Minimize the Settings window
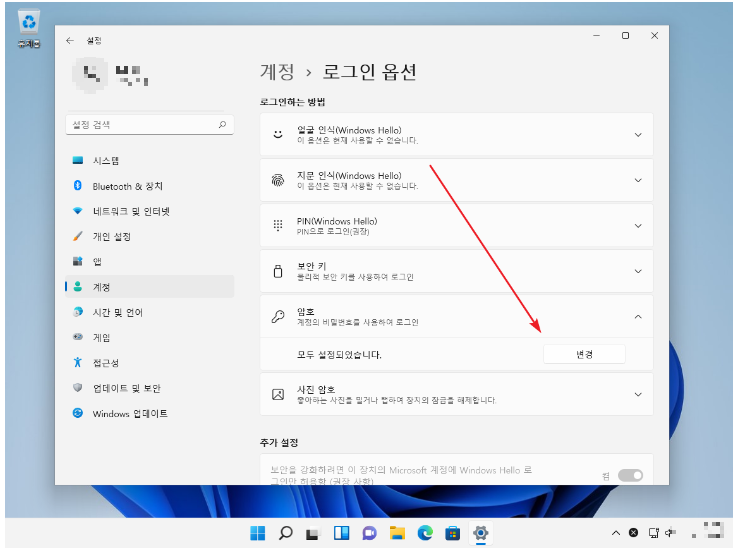Viewport: 738px width, 554px height. [597, 36]
